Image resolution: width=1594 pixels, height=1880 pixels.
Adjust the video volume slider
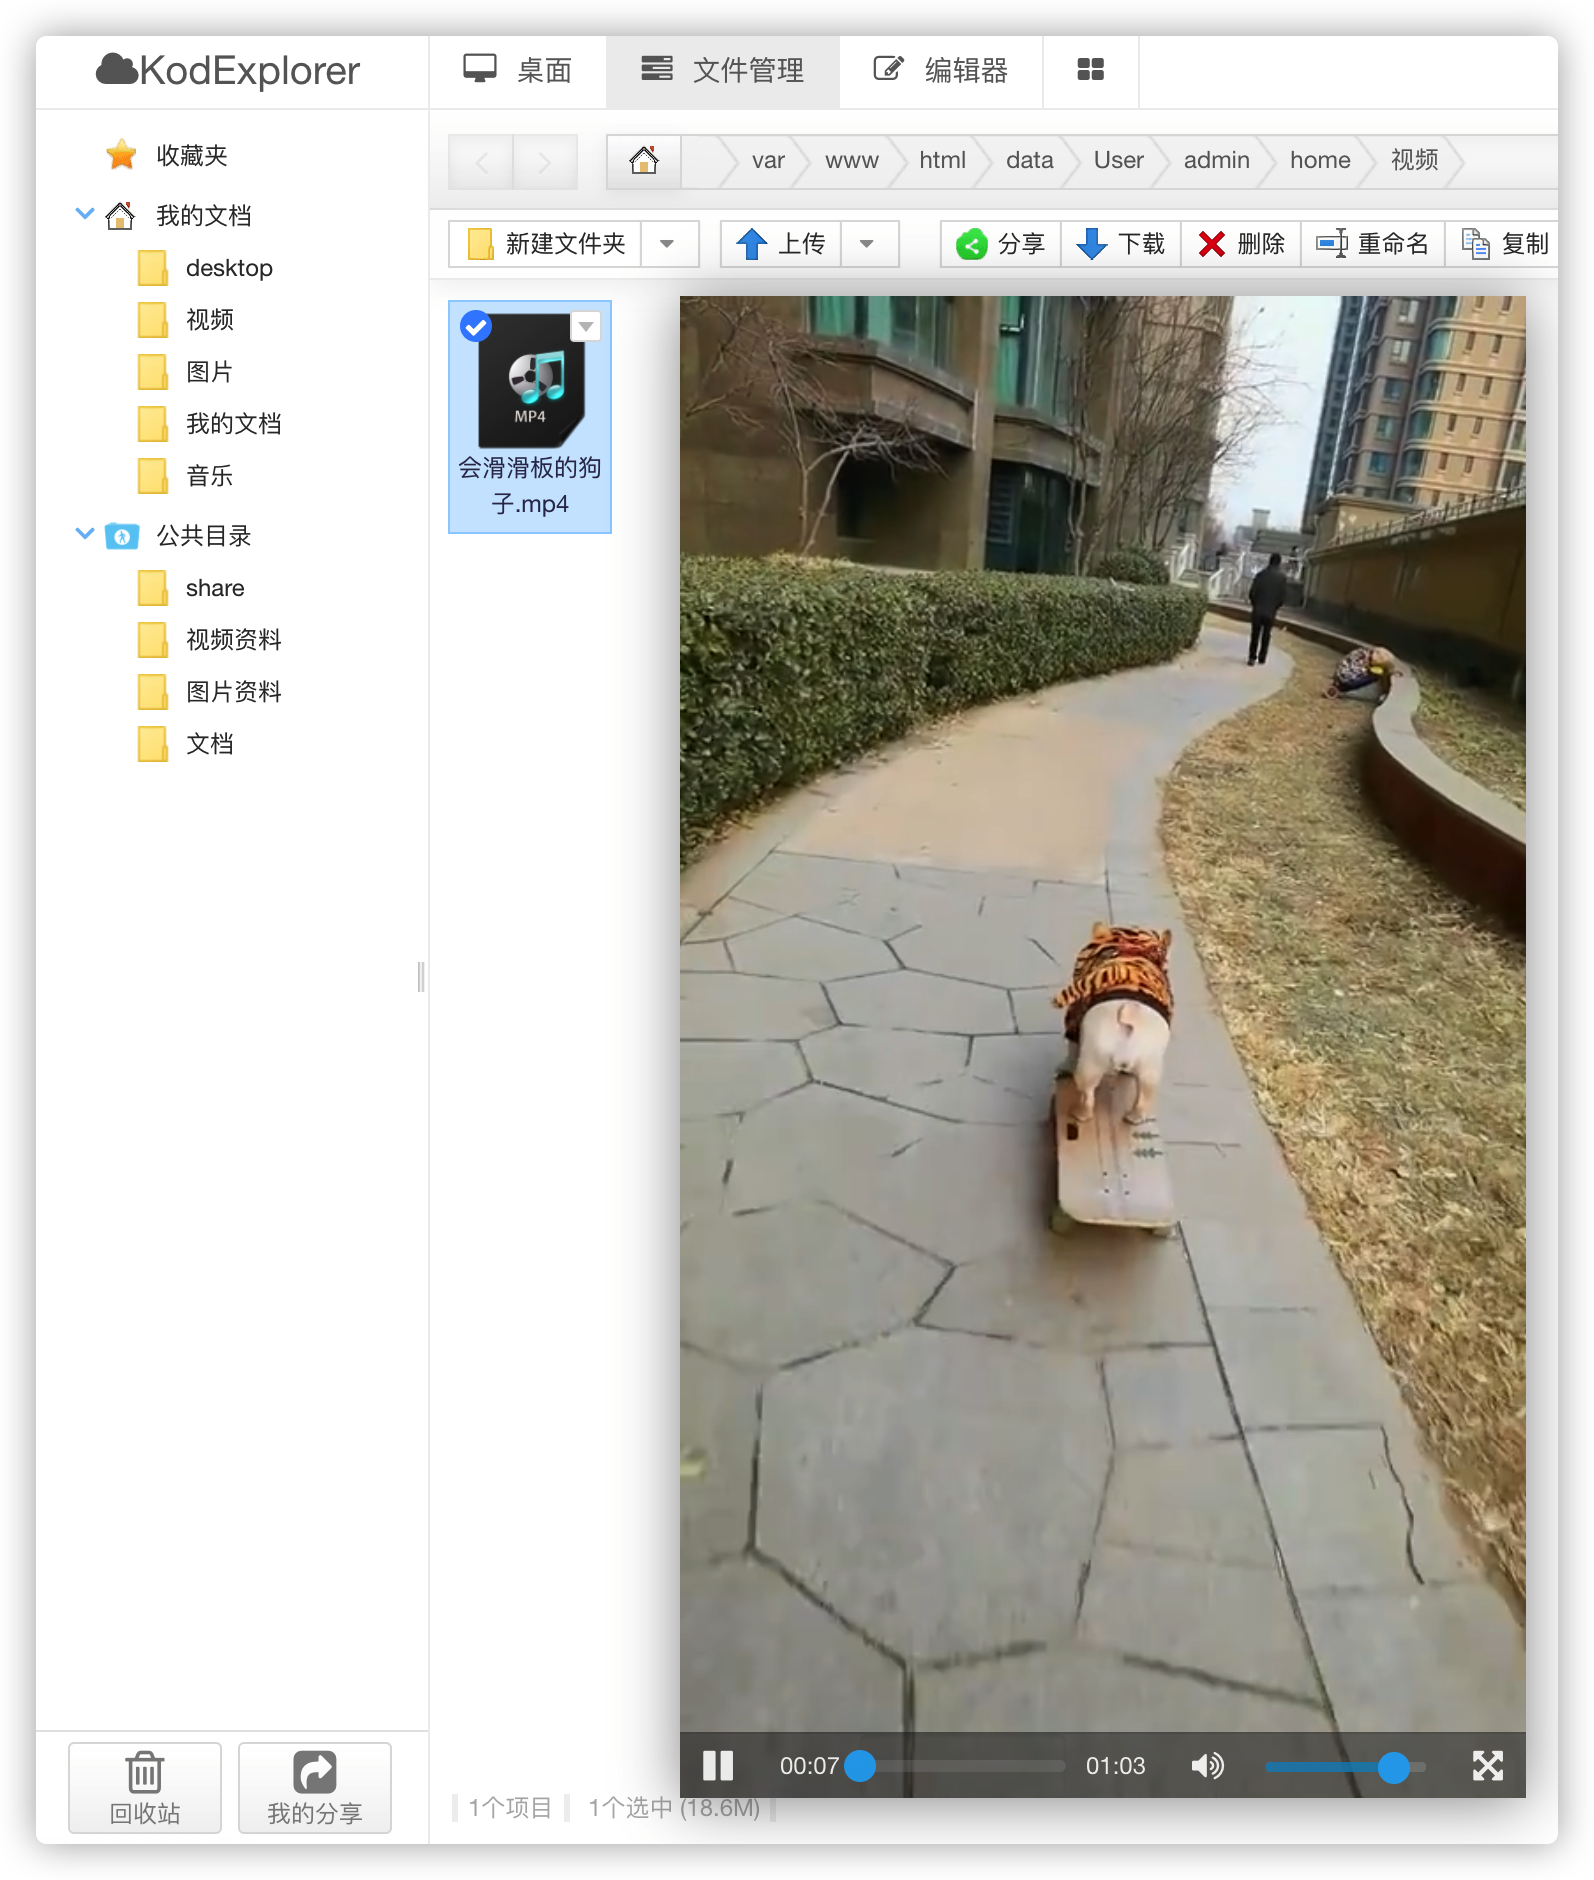point(1345,1767)
